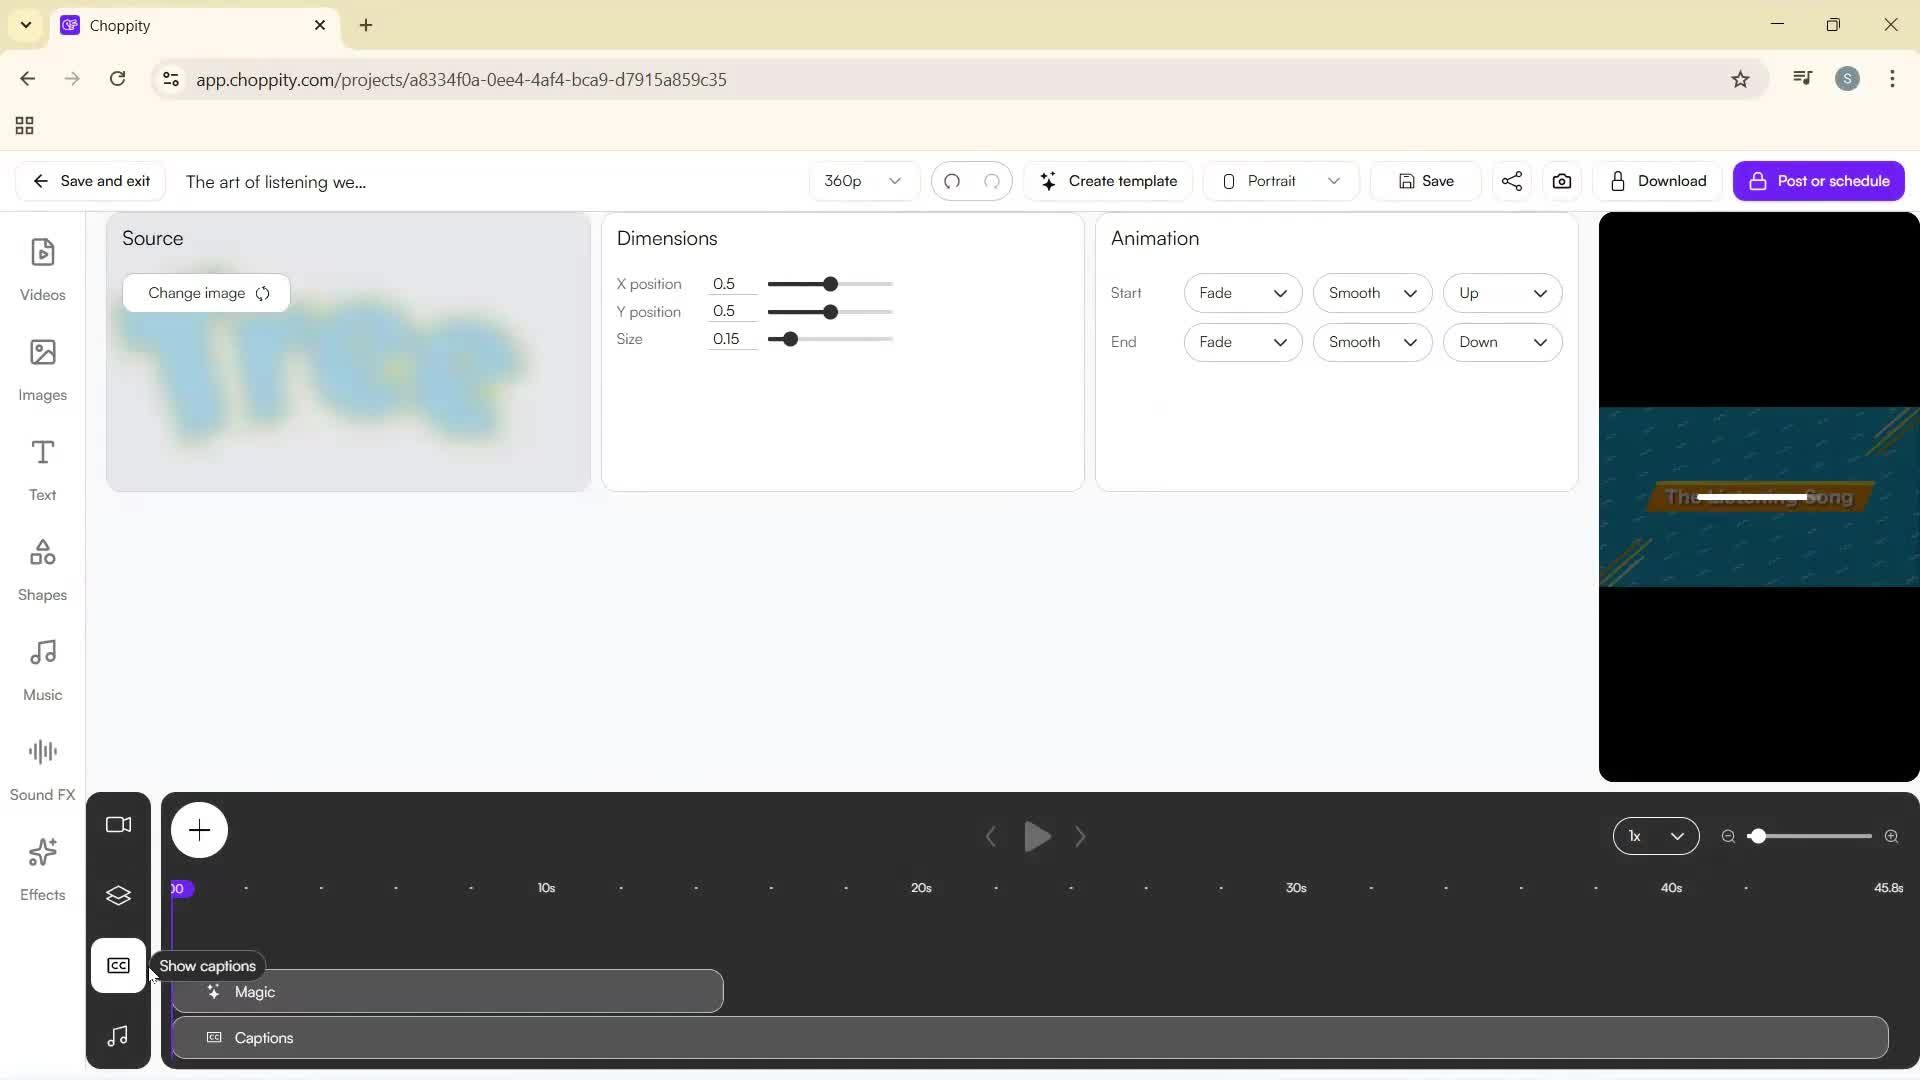Click the add element plus button

click(x=199, y=830)
